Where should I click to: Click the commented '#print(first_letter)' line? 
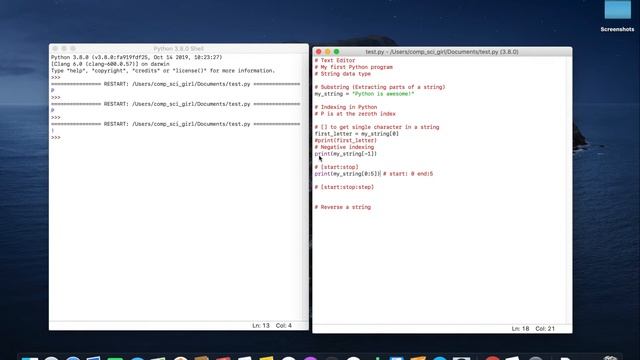[346, 140]
